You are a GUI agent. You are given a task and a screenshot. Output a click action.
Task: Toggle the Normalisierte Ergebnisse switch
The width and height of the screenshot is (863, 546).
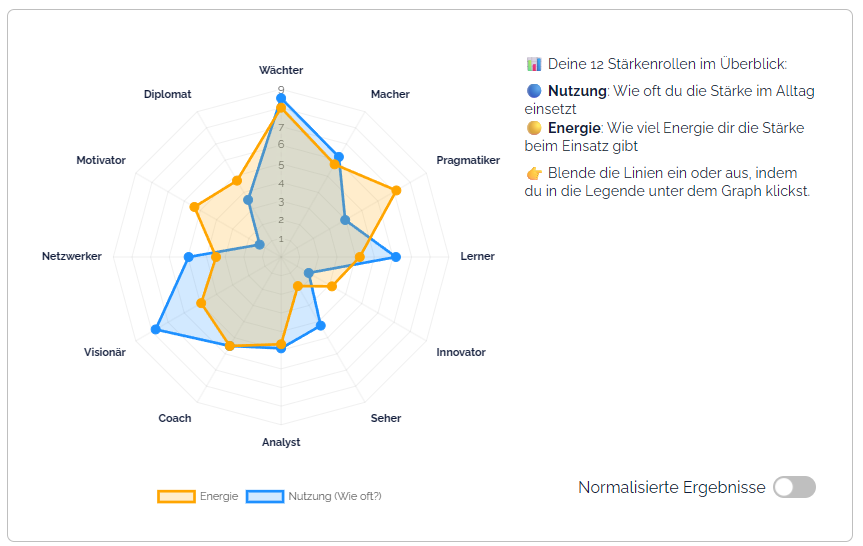pos(795,487)
